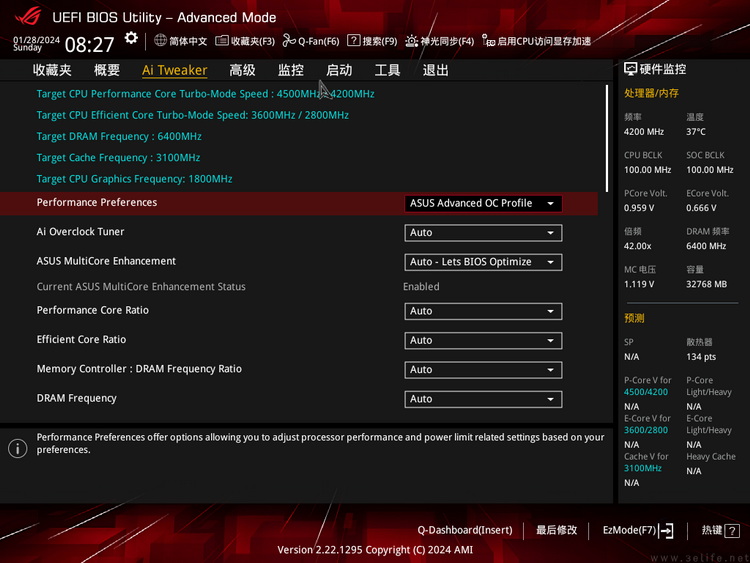Click the hotkeys question mark icon
Screen dimensions: 750x563
pos(732,530)
